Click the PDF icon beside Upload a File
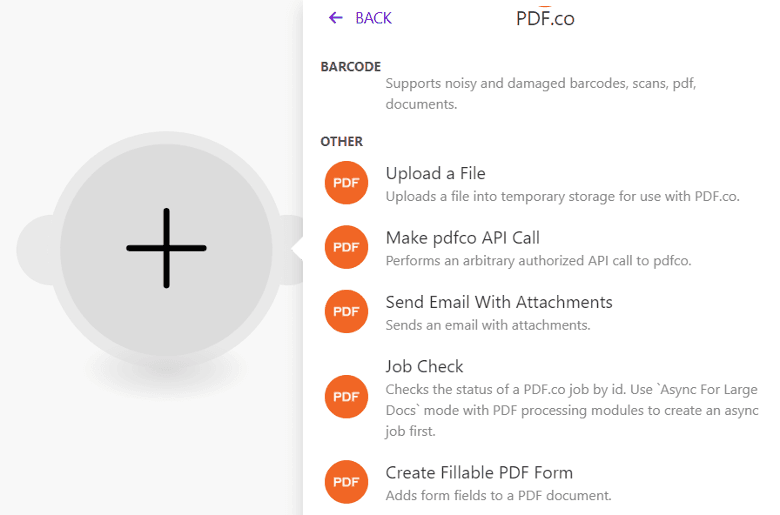Screen dimensions: 780x515 click(x=346, y=183)
